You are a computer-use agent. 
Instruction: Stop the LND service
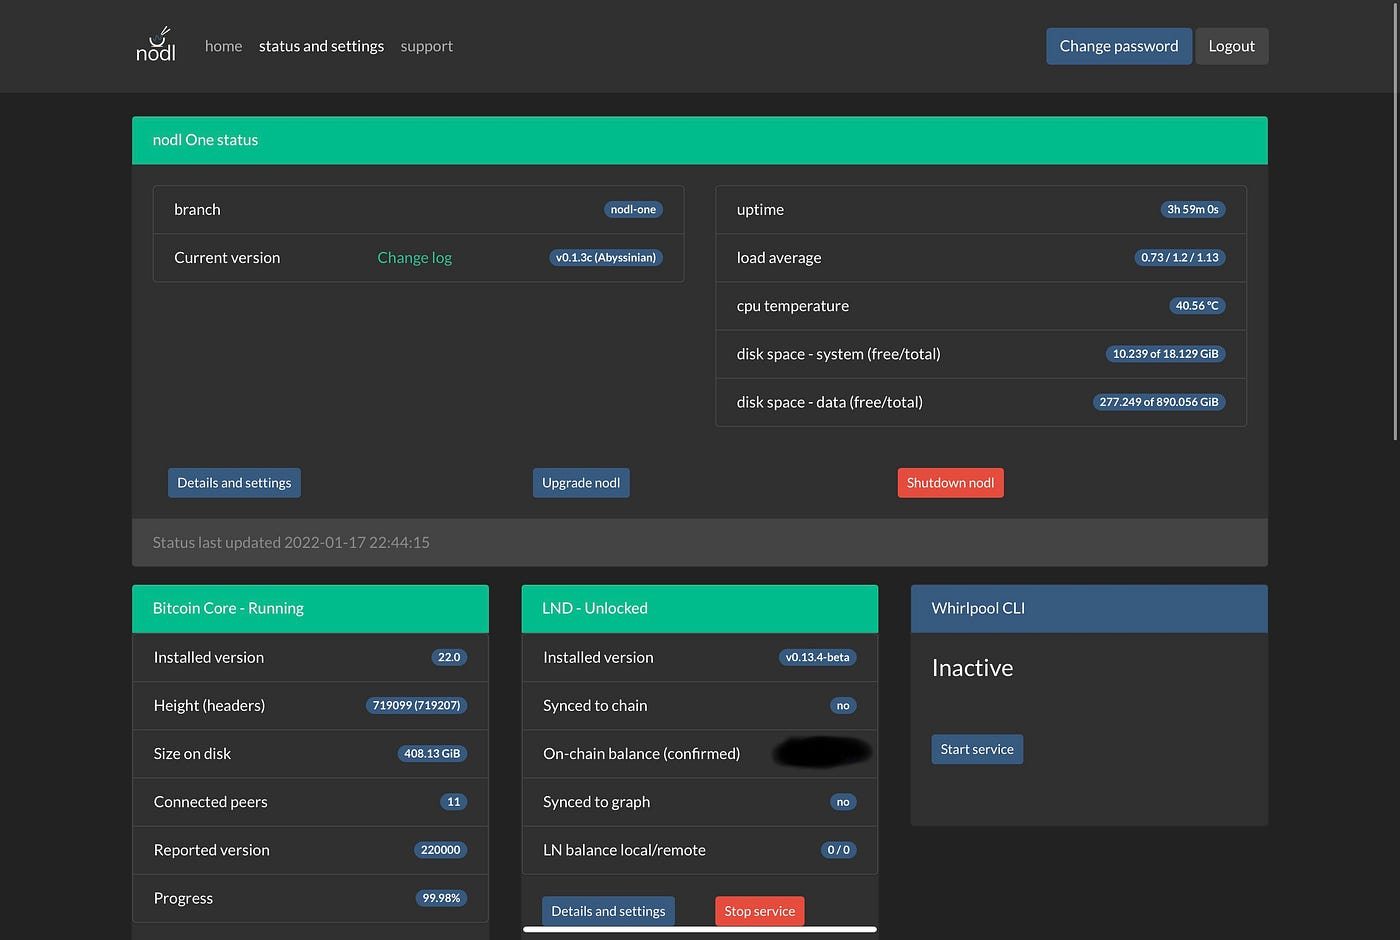[x=759, y=911]
